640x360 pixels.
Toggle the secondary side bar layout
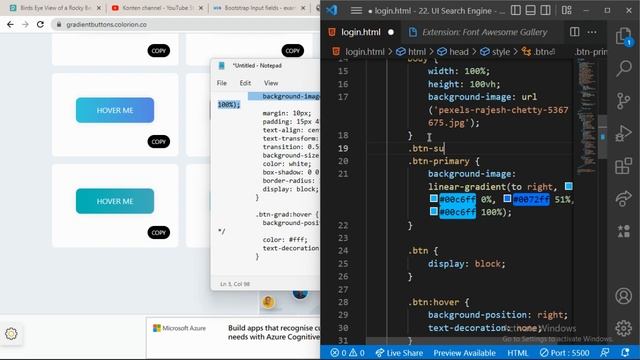click(x=545, y=10)
